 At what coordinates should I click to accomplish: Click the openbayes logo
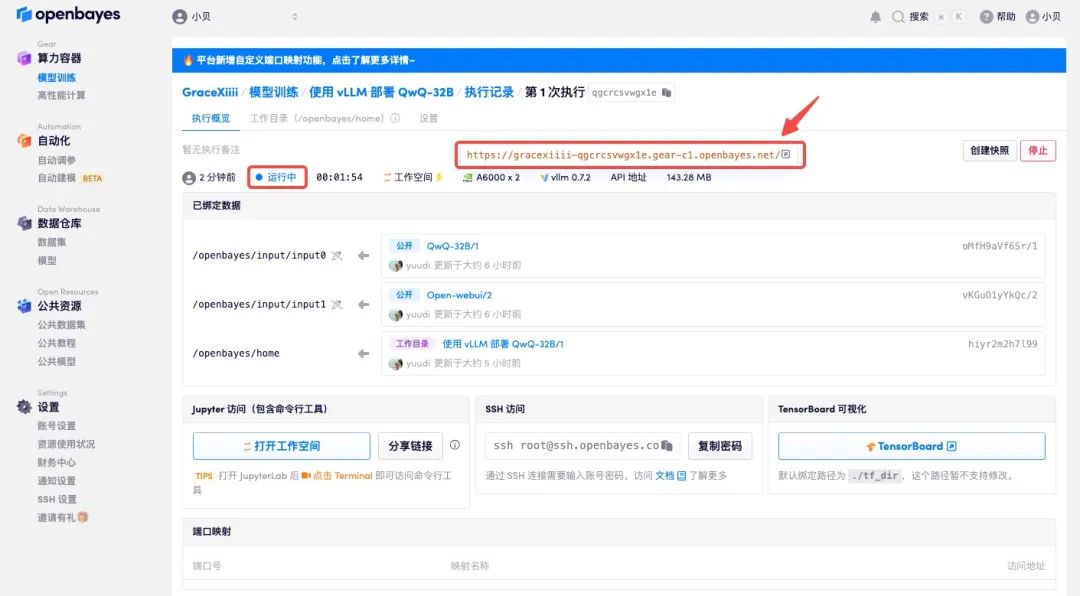tap(68, 14)
